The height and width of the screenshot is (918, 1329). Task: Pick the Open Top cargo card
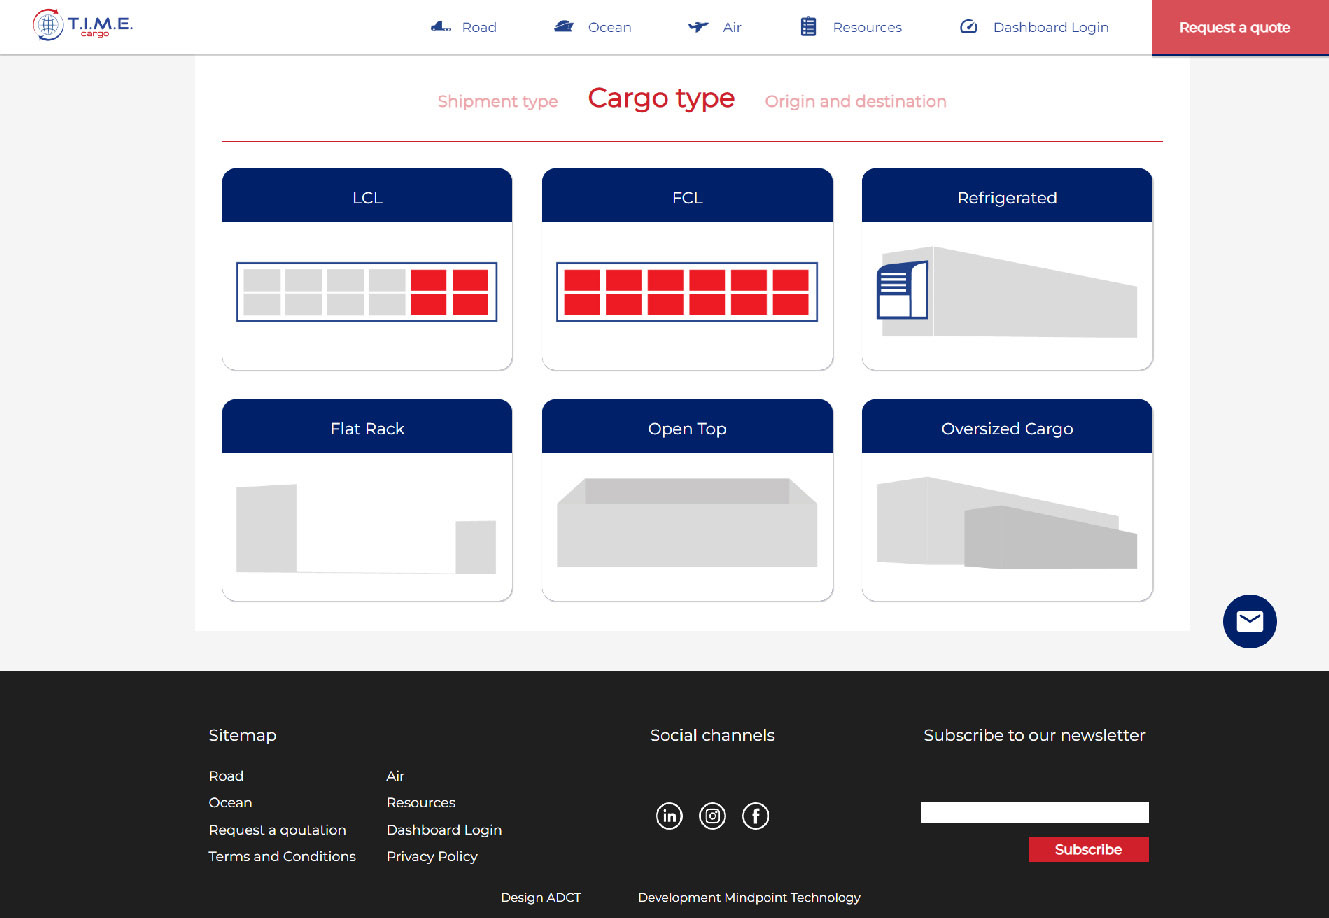pos(687,500)
